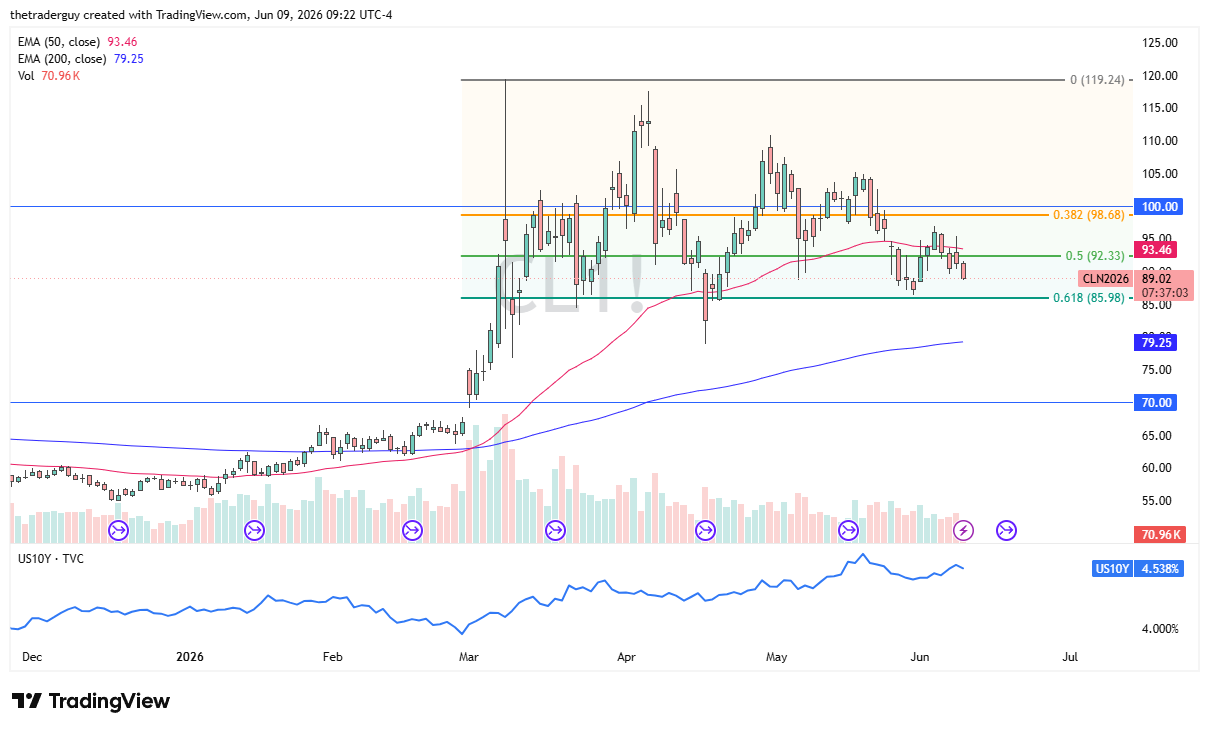Screen dimensions: 1209x731
Task: Click the 4.538% yield value tag
Action: 1160,568
